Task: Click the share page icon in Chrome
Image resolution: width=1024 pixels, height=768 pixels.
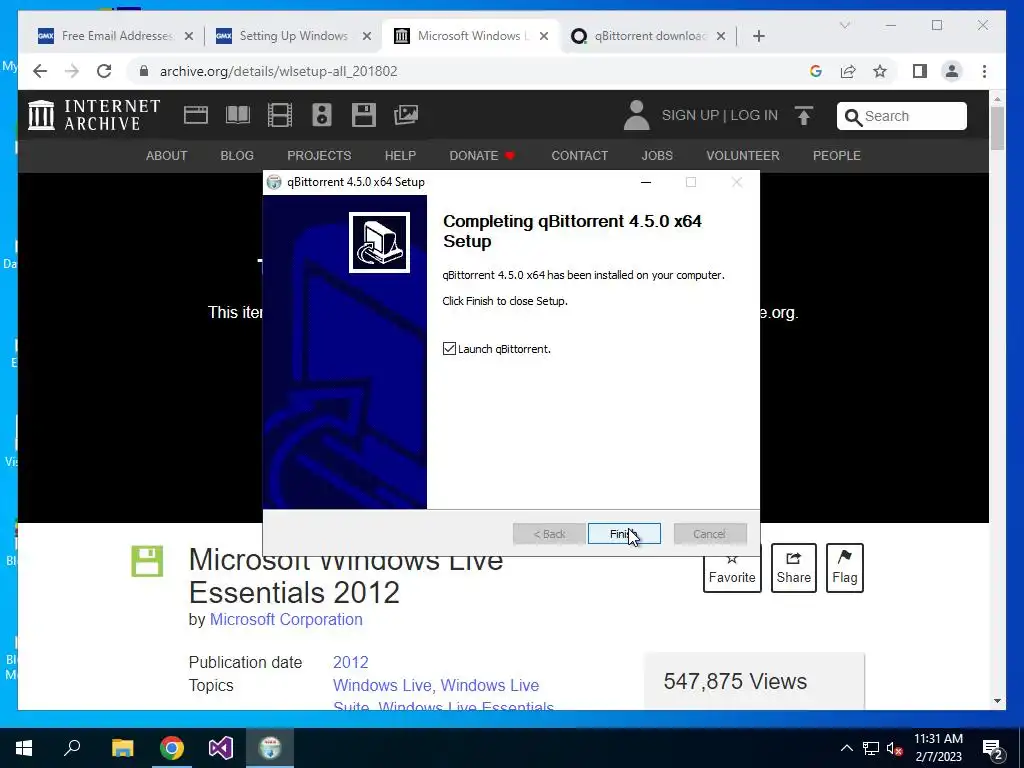Action: coord(848,71)
